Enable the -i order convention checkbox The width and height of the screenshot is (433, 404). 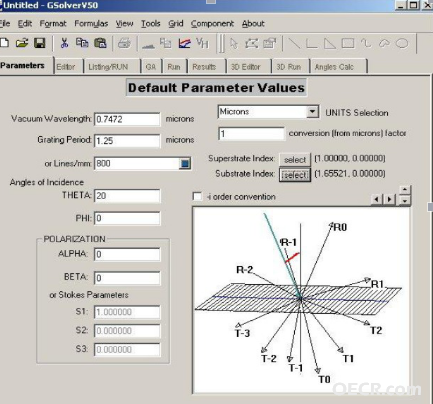(x=197, y=197)
